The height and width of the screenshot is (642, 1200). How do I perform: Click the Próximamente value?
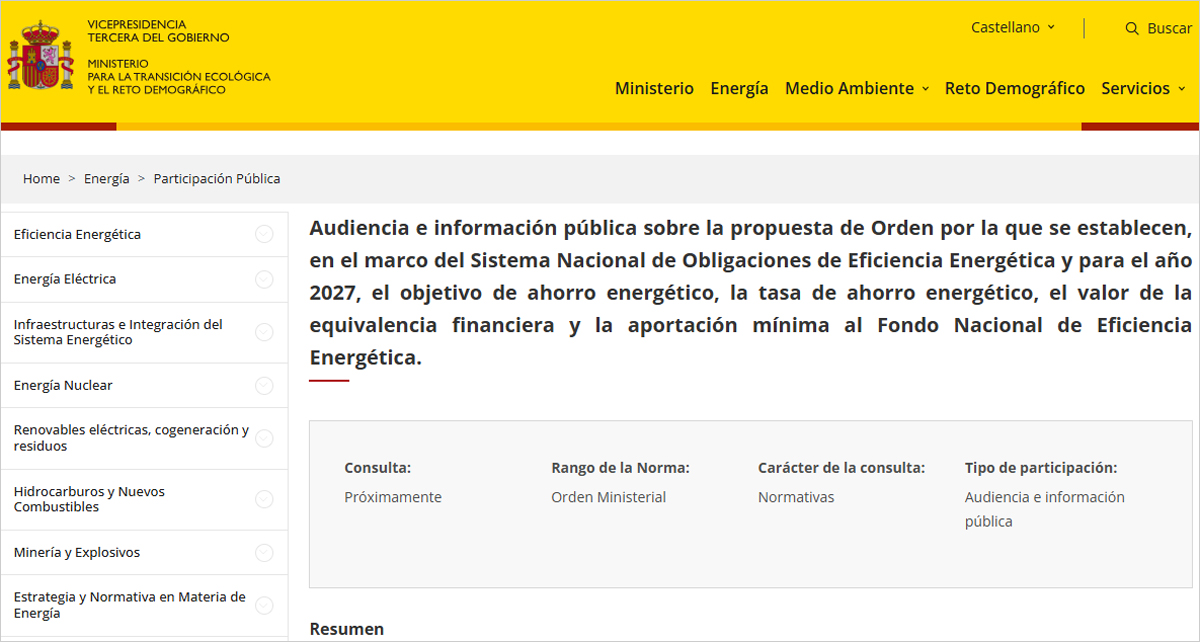click(x=393, y=497)
